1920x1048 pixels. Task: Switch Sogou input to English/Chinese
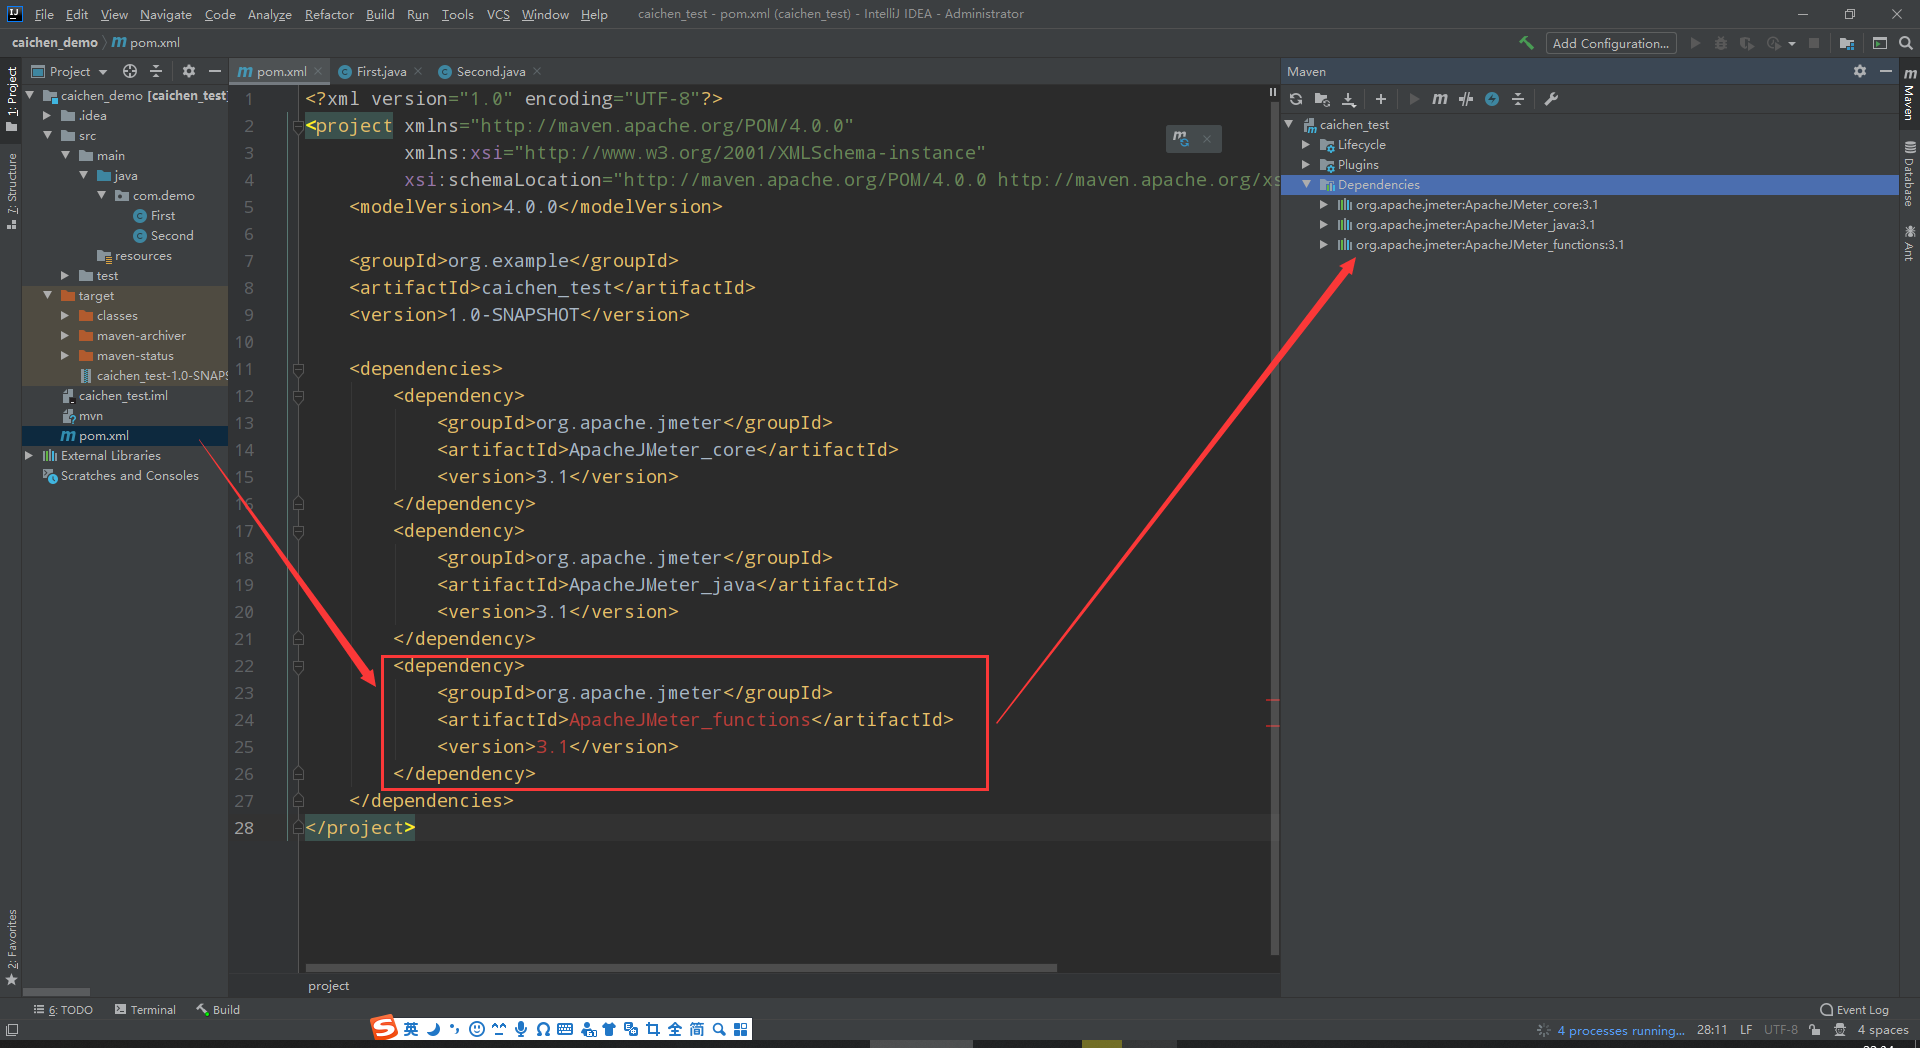click(x=411, y=1029)
